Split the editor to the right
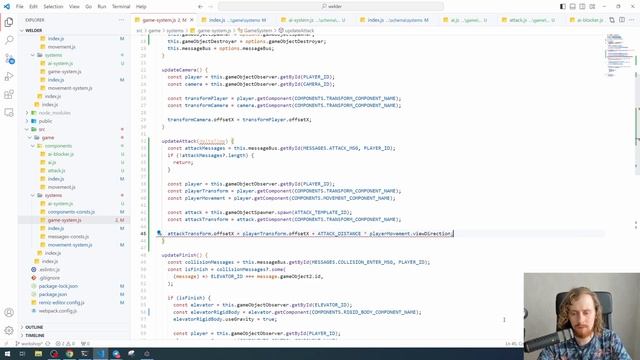Image resolution: width=640 pixels, height=360 pixels. 622,20
